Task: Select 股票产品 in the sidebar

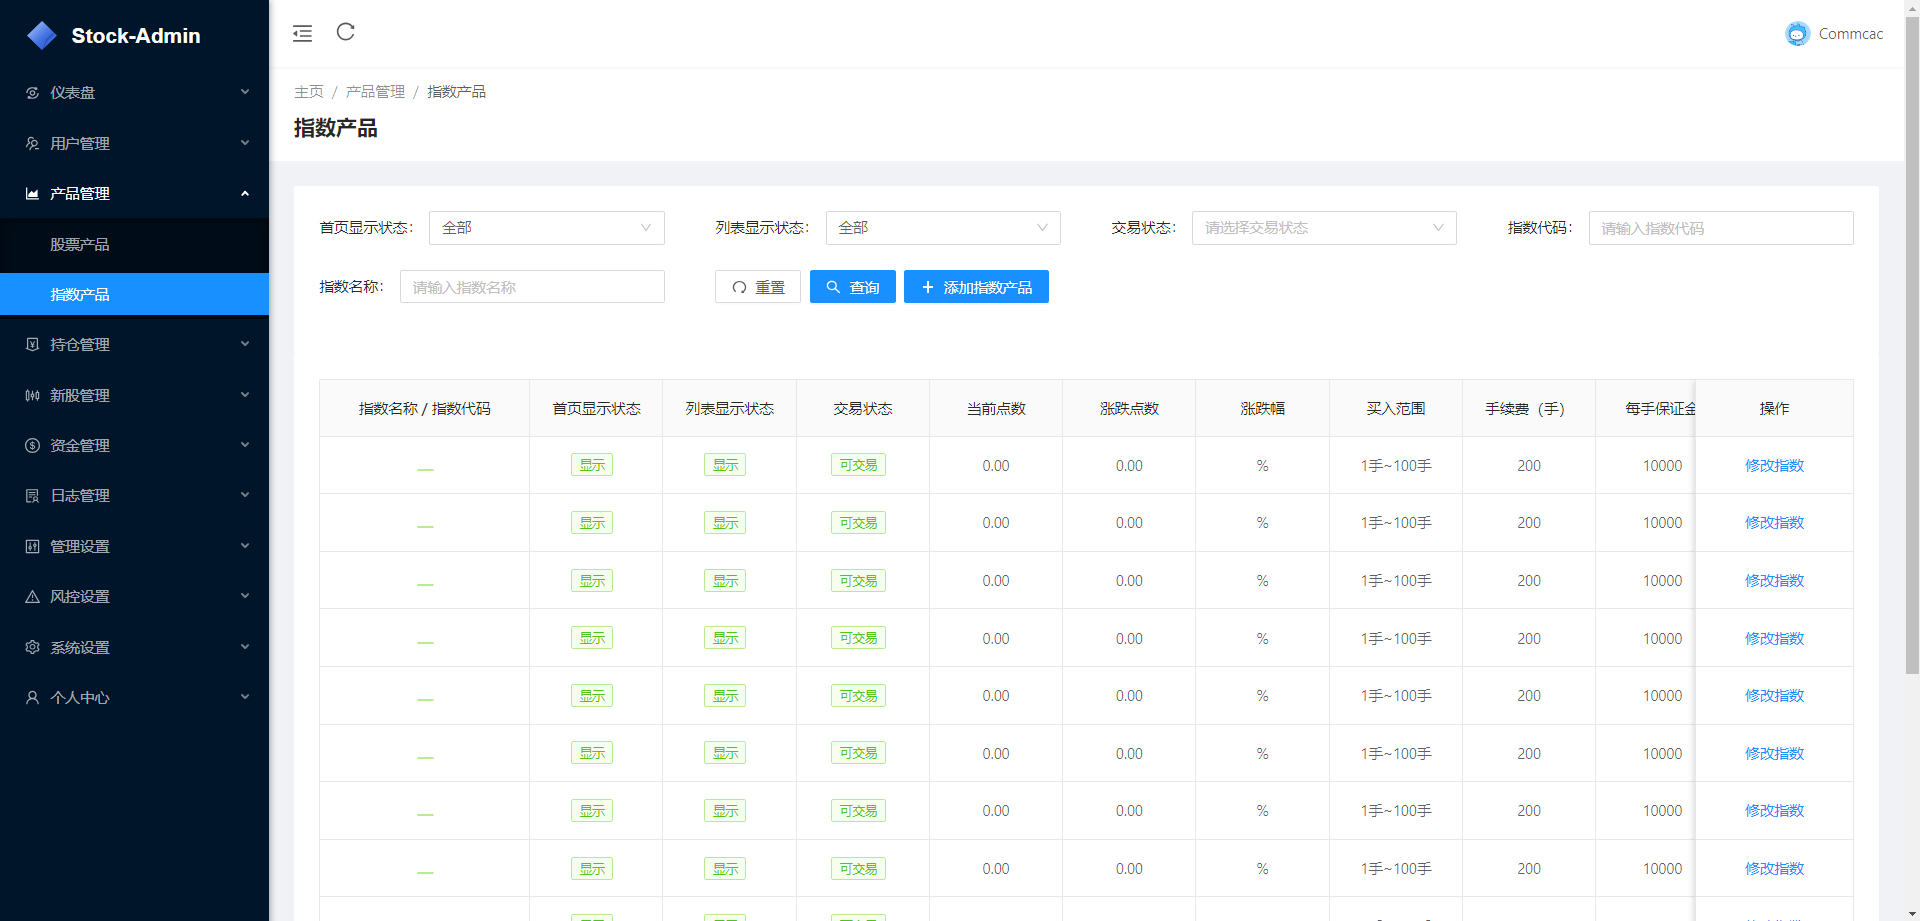Action: (x=80, y=245)
